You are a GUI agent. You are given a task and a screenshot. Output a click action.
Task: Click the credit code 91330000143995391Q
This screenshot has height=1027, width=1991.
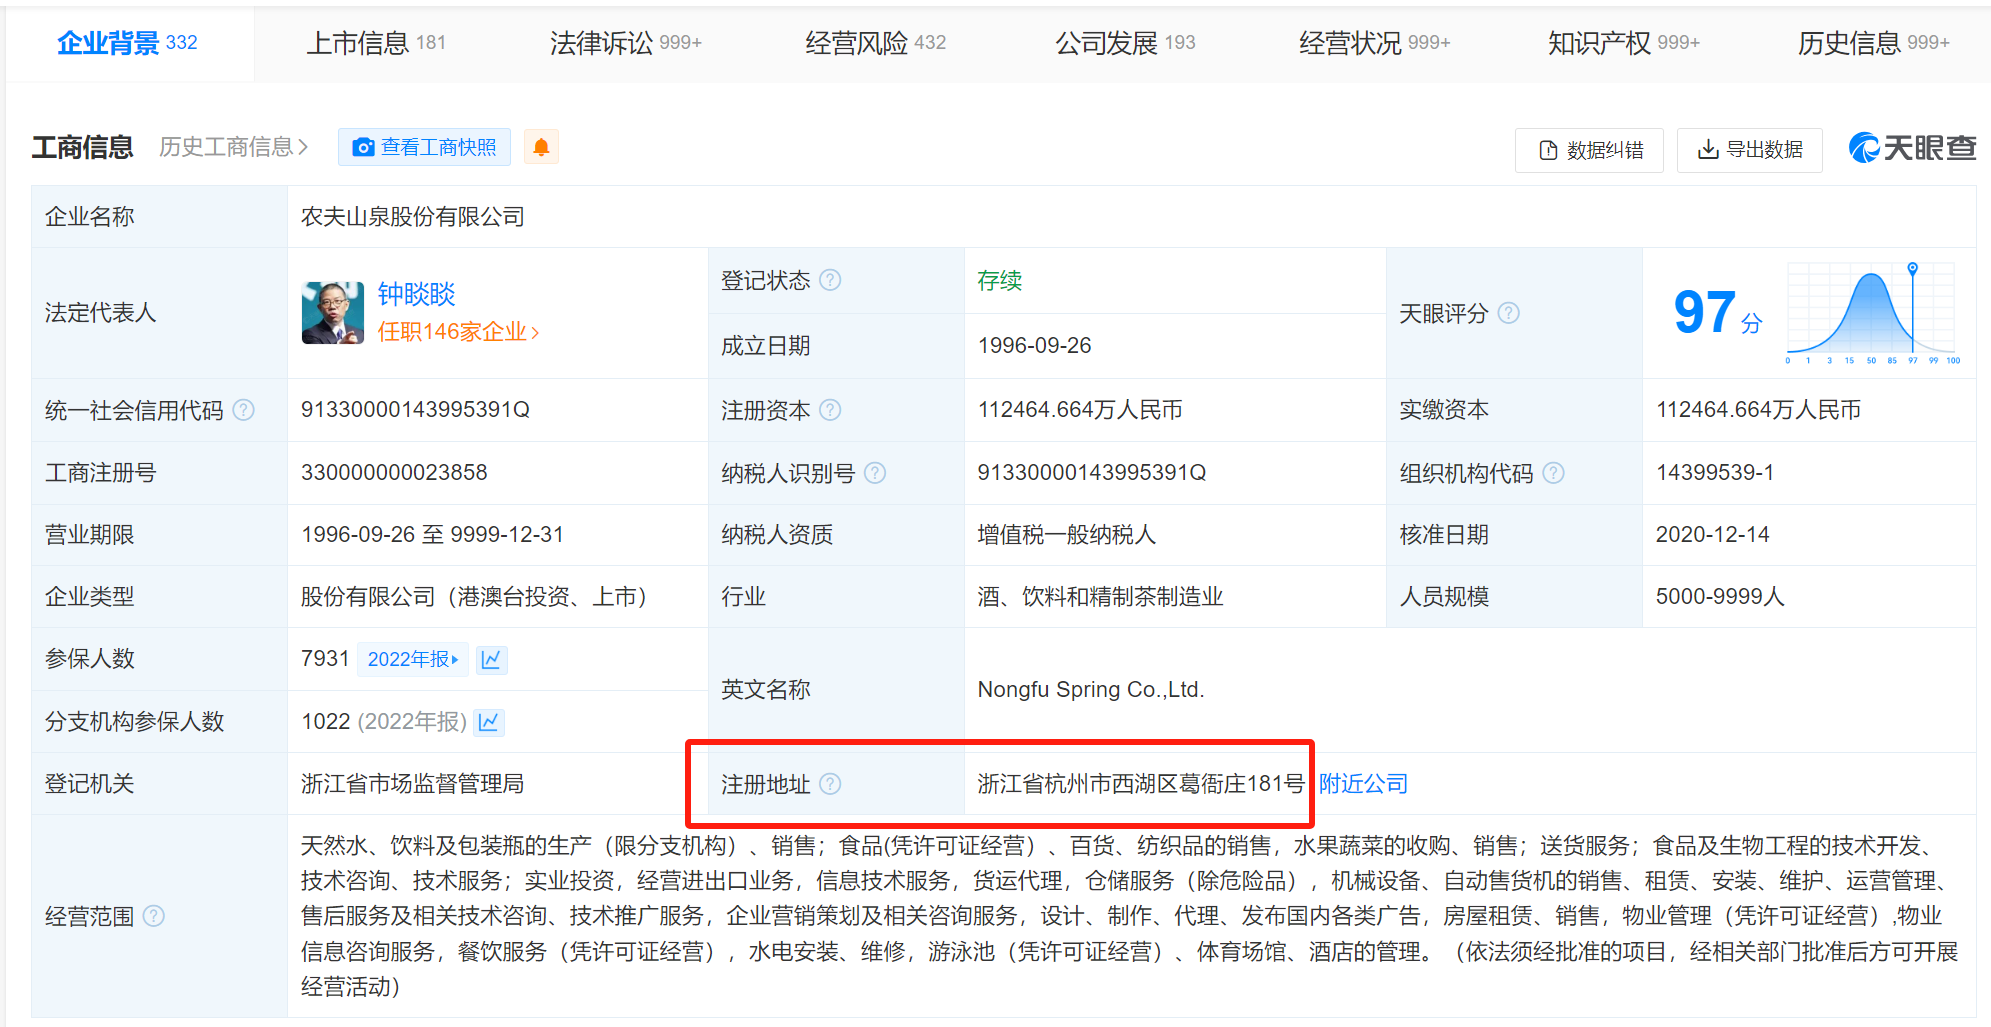[x=415, y=410]
